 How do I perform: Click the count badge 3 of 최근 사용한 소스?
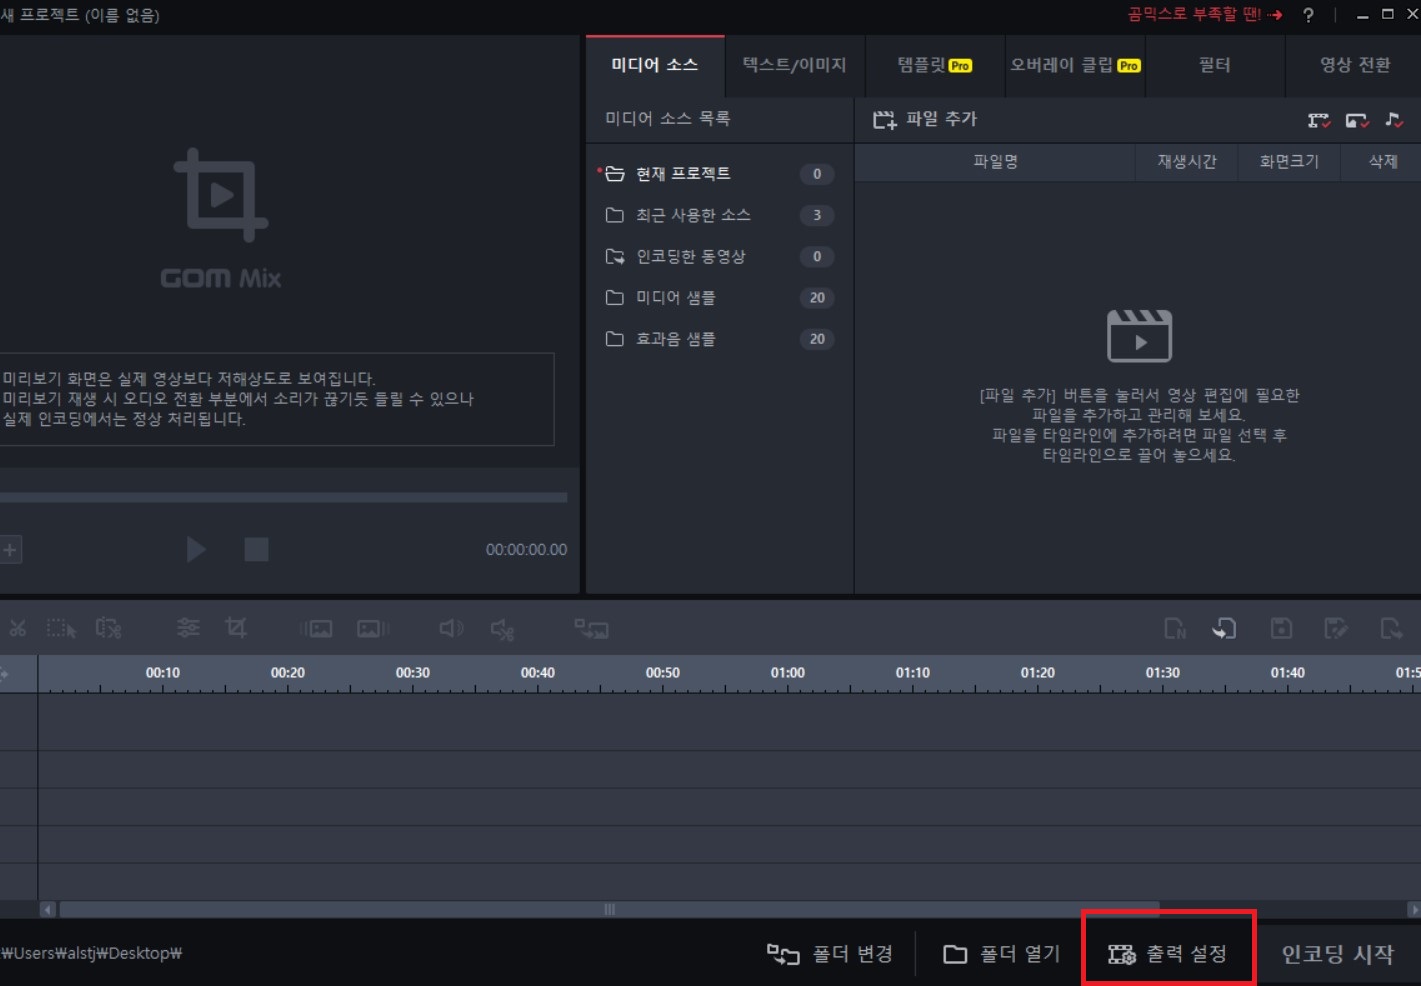point(817,215)
